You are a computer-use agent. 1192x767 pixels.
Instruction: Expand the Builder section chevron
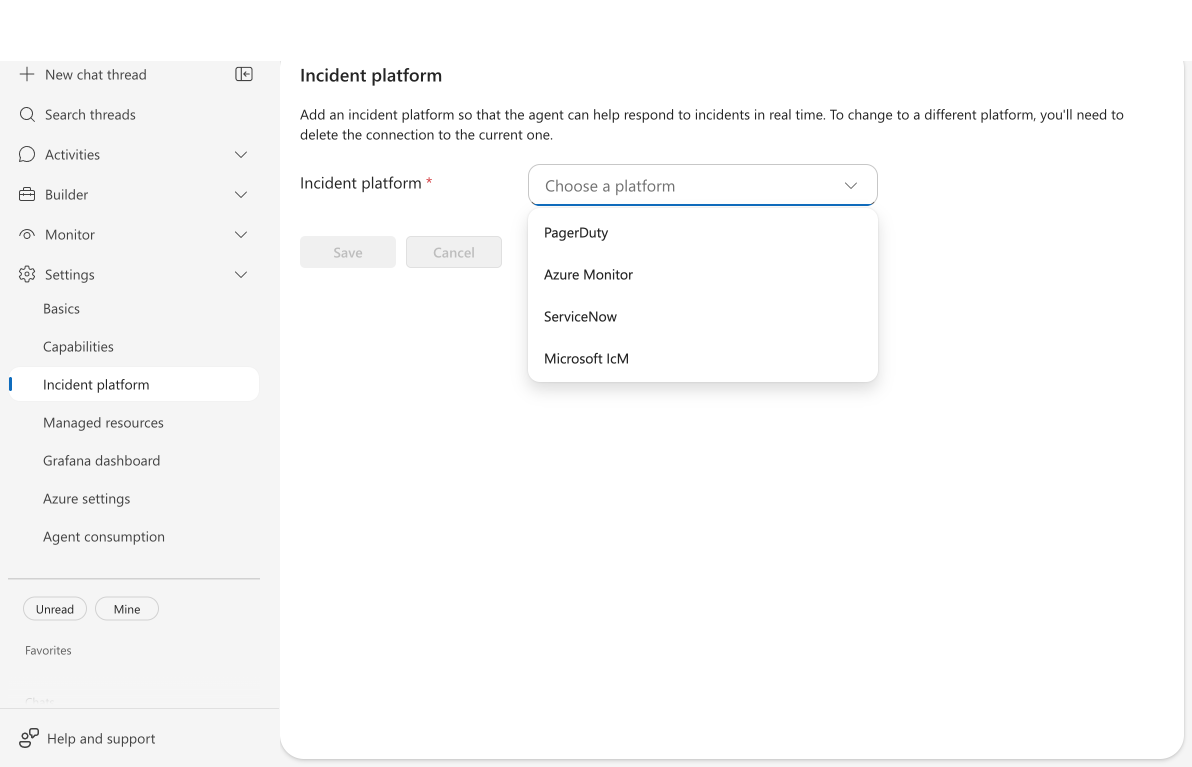241,195
